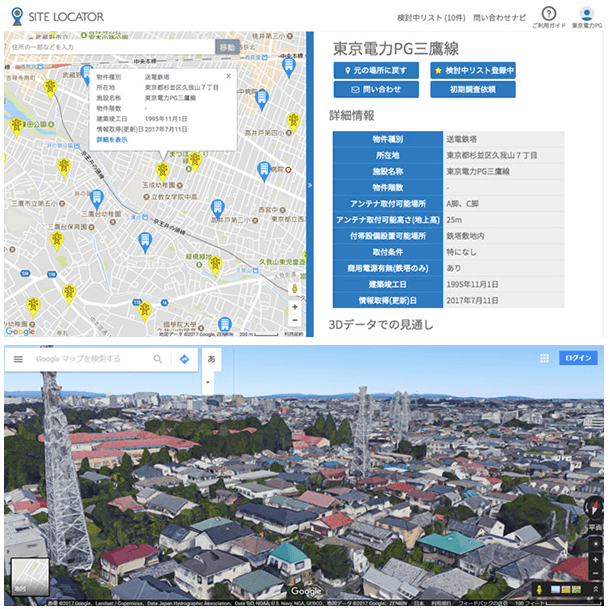Click the 東京都杉並区久我山７丁目 address cell
This screenshot has width=610, height=609.
pyautogui.click(x=492, y=155)
